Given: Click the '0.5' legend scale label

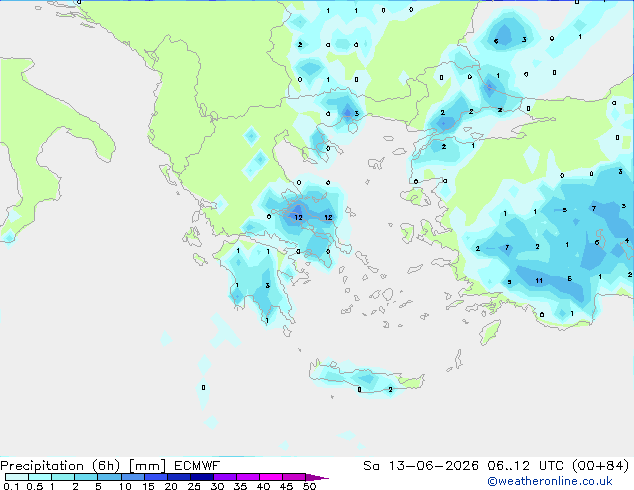Looking at the screenshot, I should tap(34, 486).
